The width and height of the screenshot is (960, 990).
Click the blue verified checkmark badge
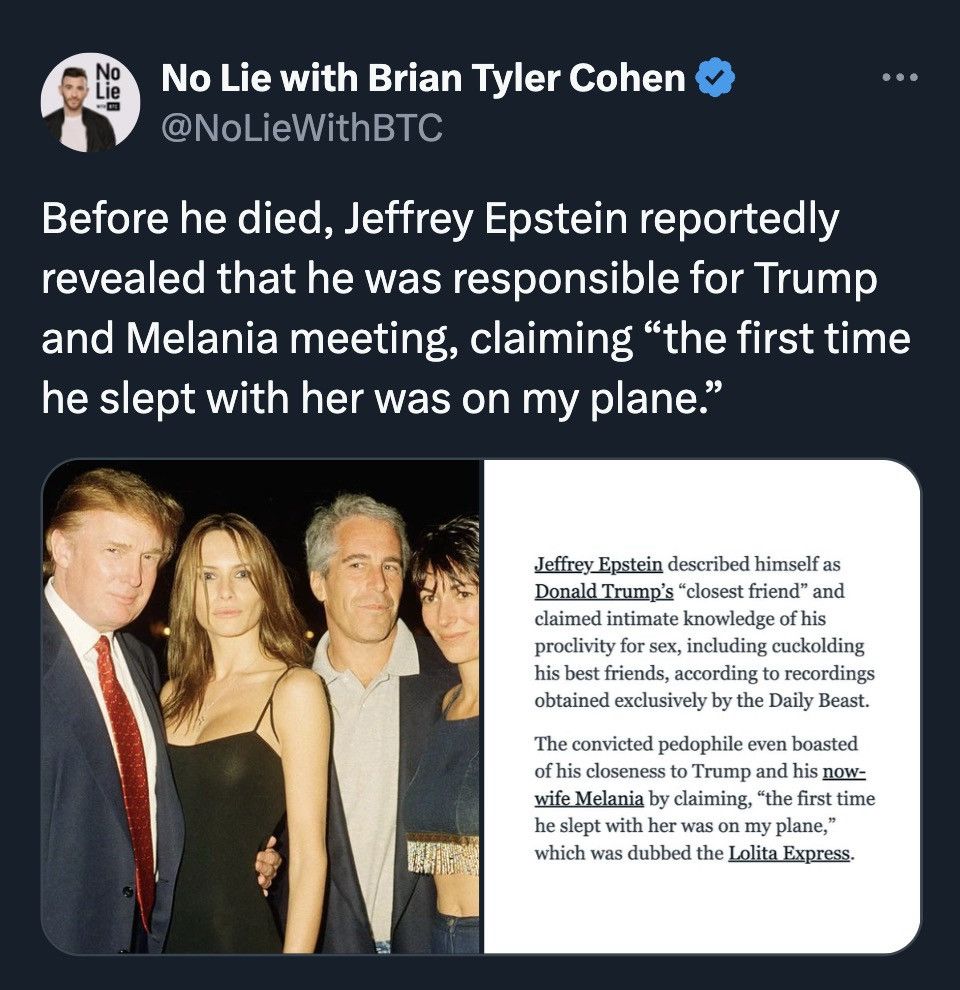click(717, 79)
